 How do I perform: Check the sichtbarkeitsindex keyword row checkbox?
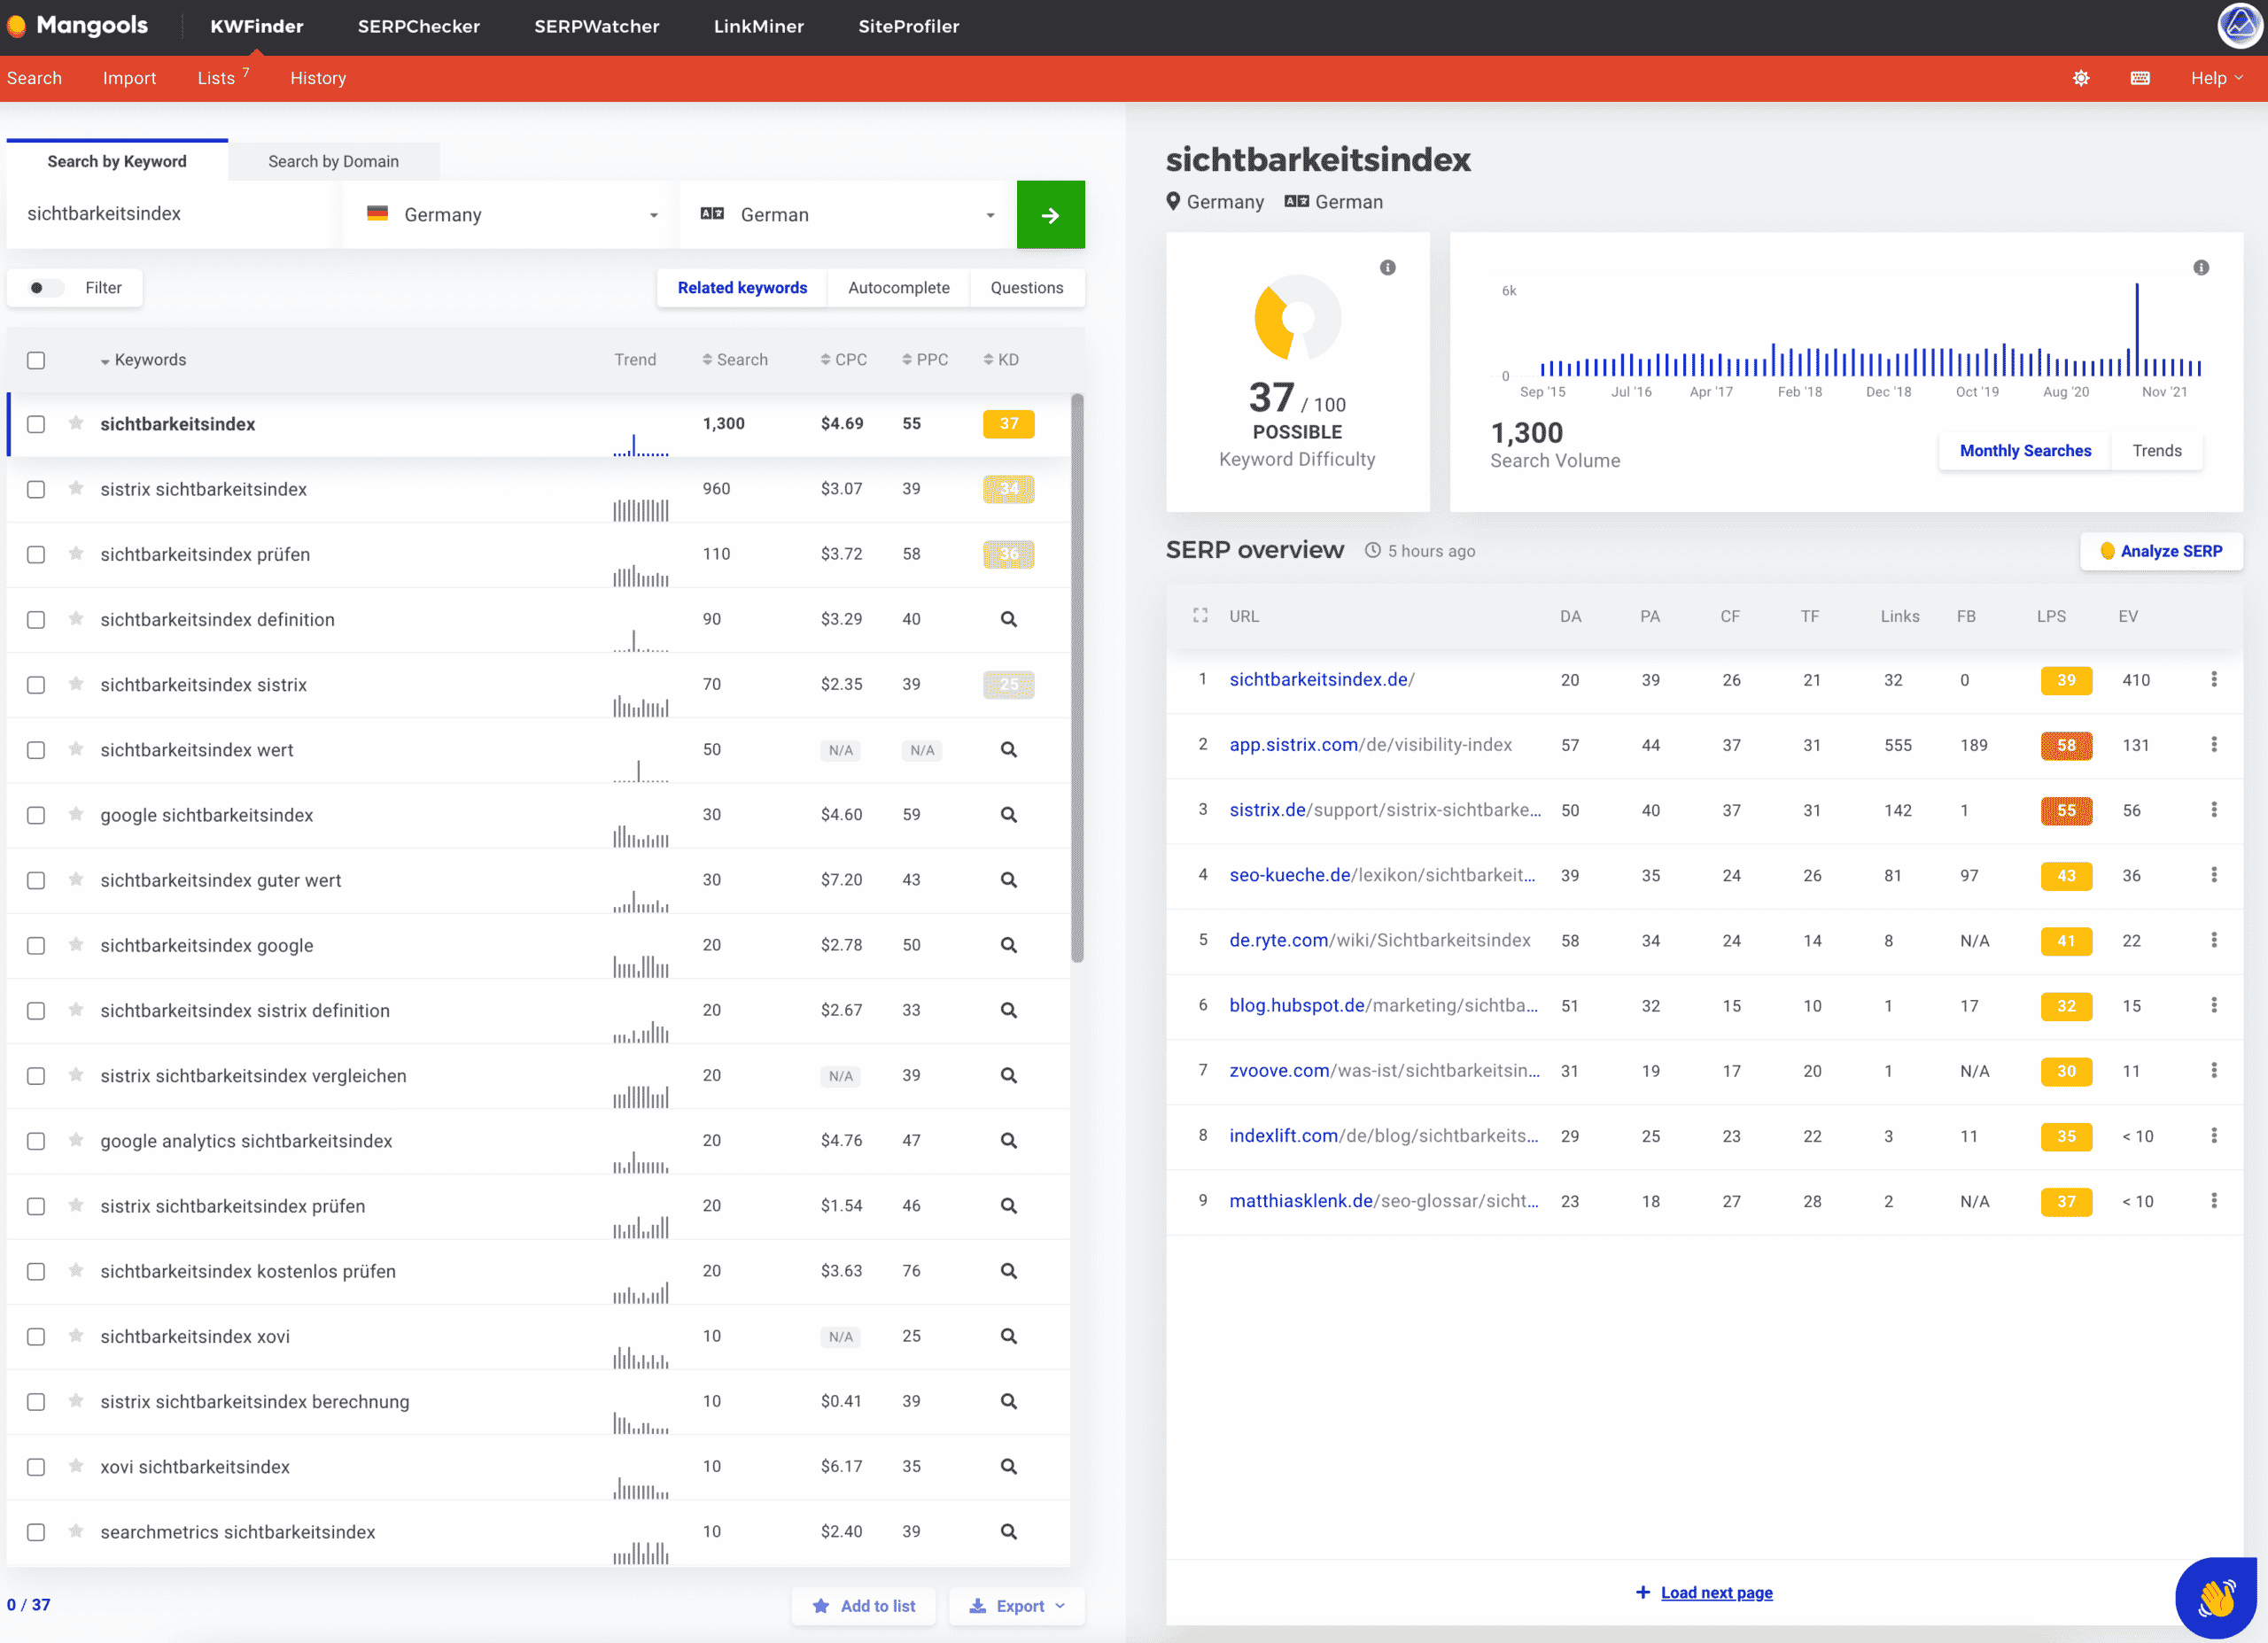pyautogui.click(x=36, y=424)
